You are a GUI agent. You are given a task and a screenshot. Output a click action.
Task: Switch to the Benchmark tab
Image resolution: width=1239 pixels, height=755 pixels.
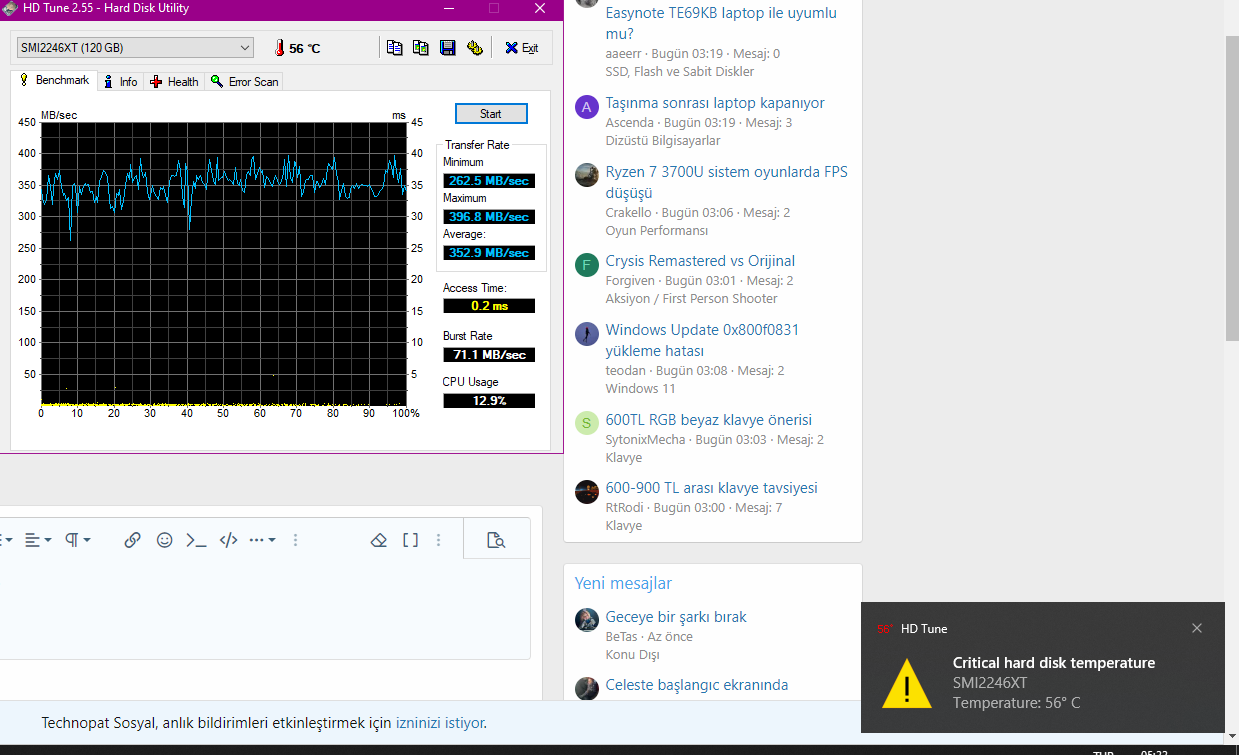[x=54, y=81]
